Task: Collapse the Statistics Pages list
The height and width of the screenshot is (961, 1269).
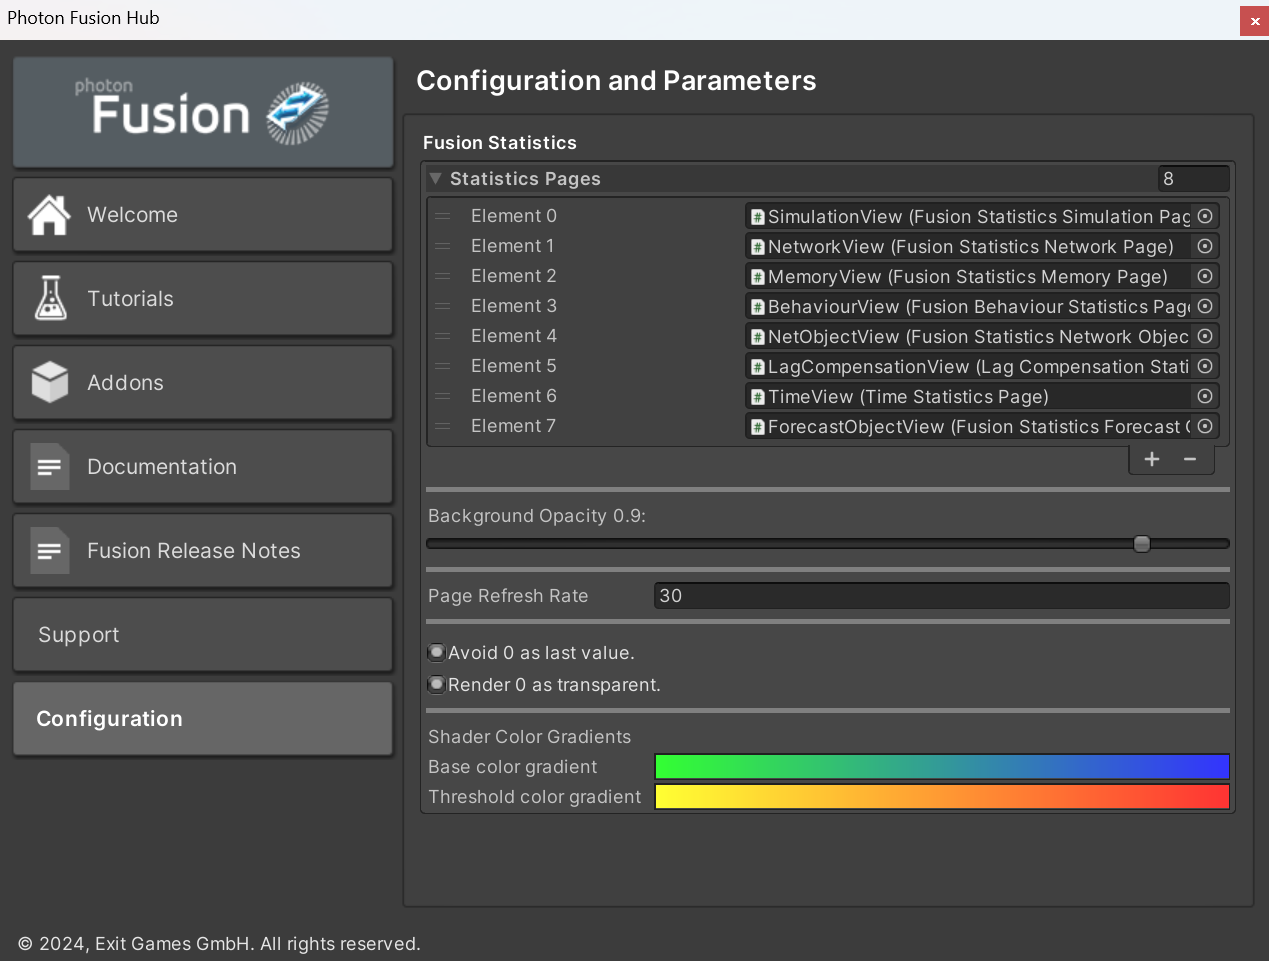Action: point(435,178)
